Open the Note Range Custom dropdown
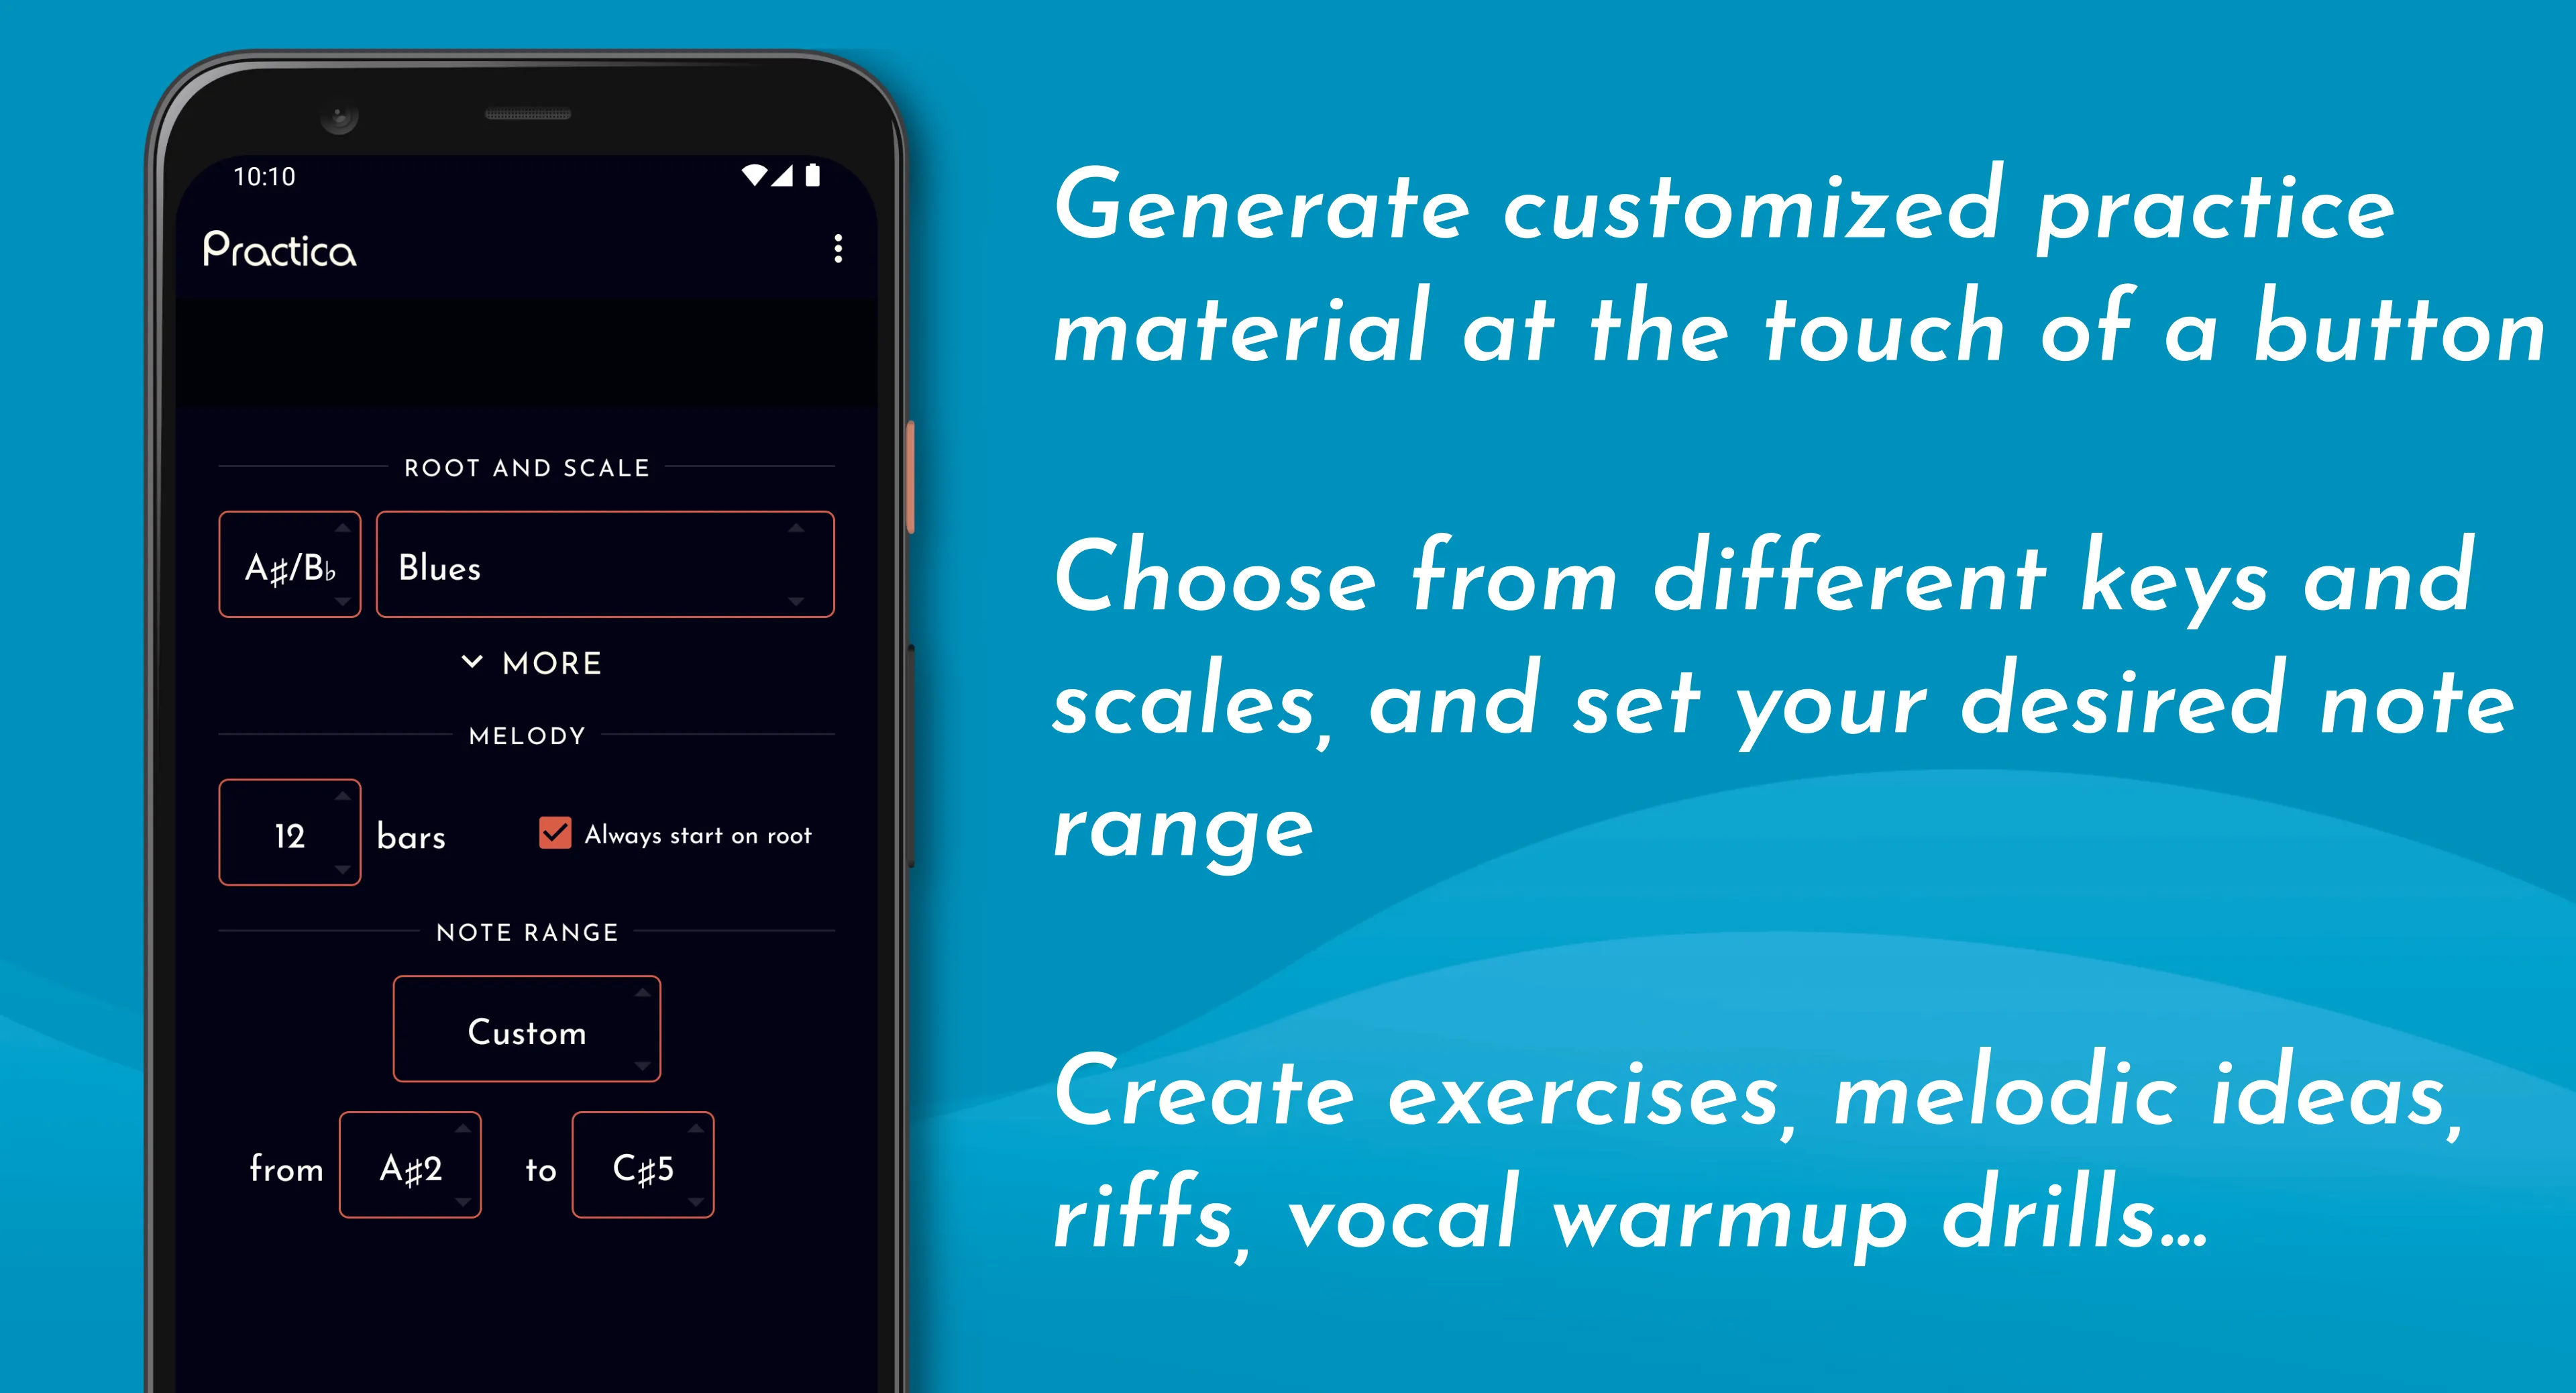The height and width of the screenshot is (1393, 2576). [x=528, y=1033]
